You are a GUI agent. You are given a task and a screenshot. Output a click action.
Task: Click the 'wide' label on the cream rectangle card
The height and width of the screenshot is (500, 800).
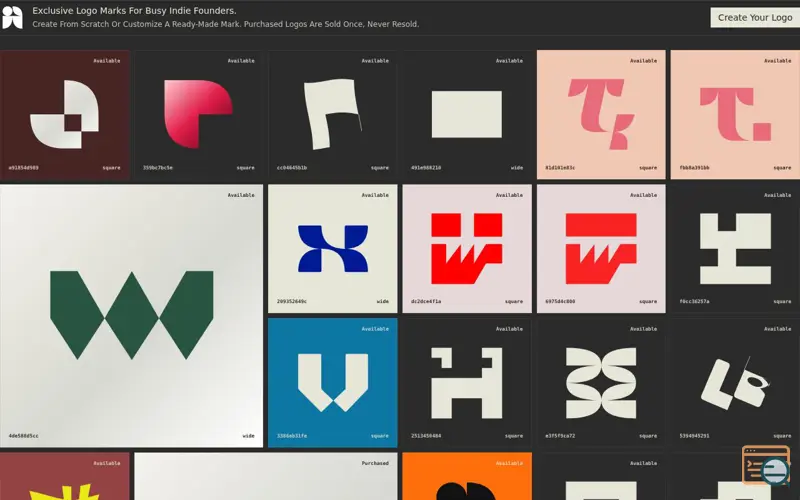(517, 167)
